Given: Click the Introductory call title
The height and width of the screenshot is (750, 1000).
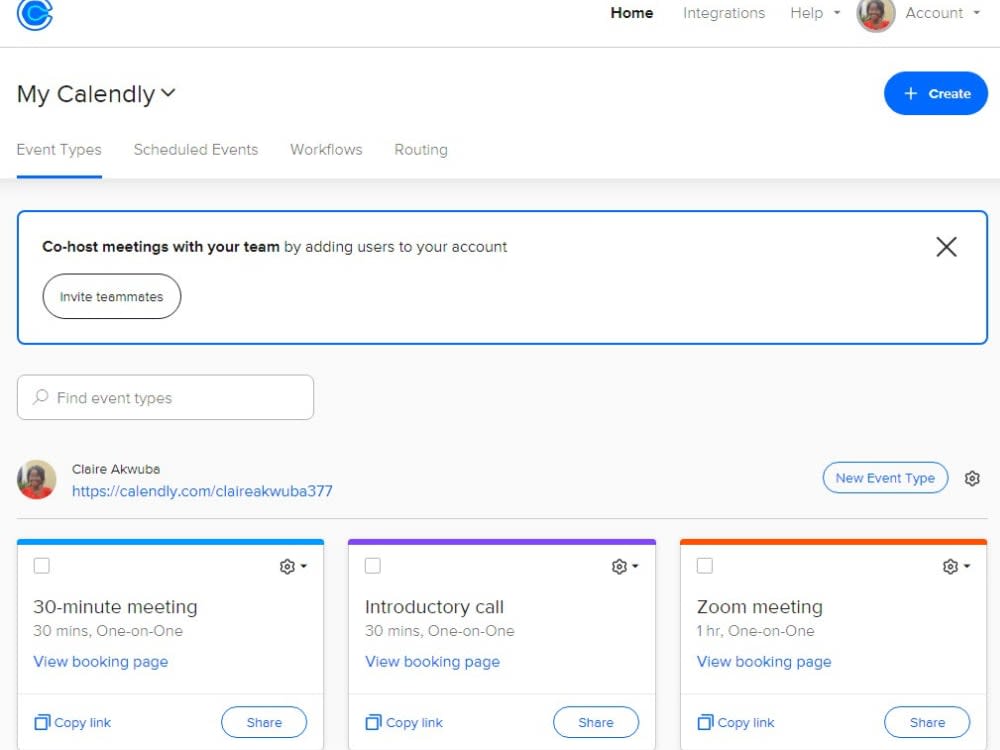Looking at the screenshot, I should [434, 607].
